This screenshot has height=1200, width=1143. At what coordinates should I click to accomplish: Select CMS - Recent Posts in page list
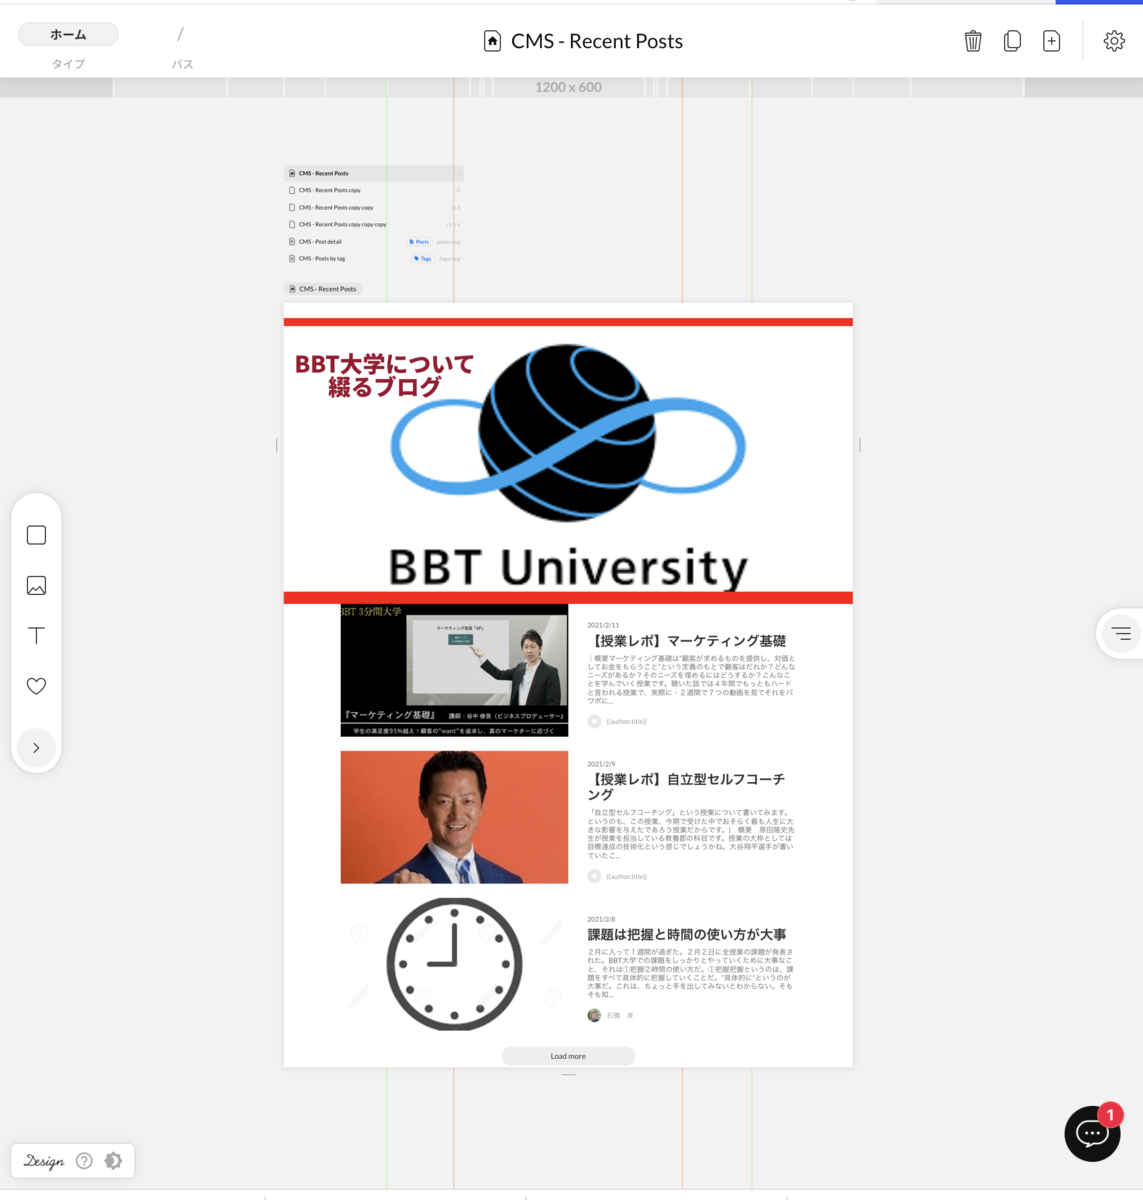click(373, 173)
